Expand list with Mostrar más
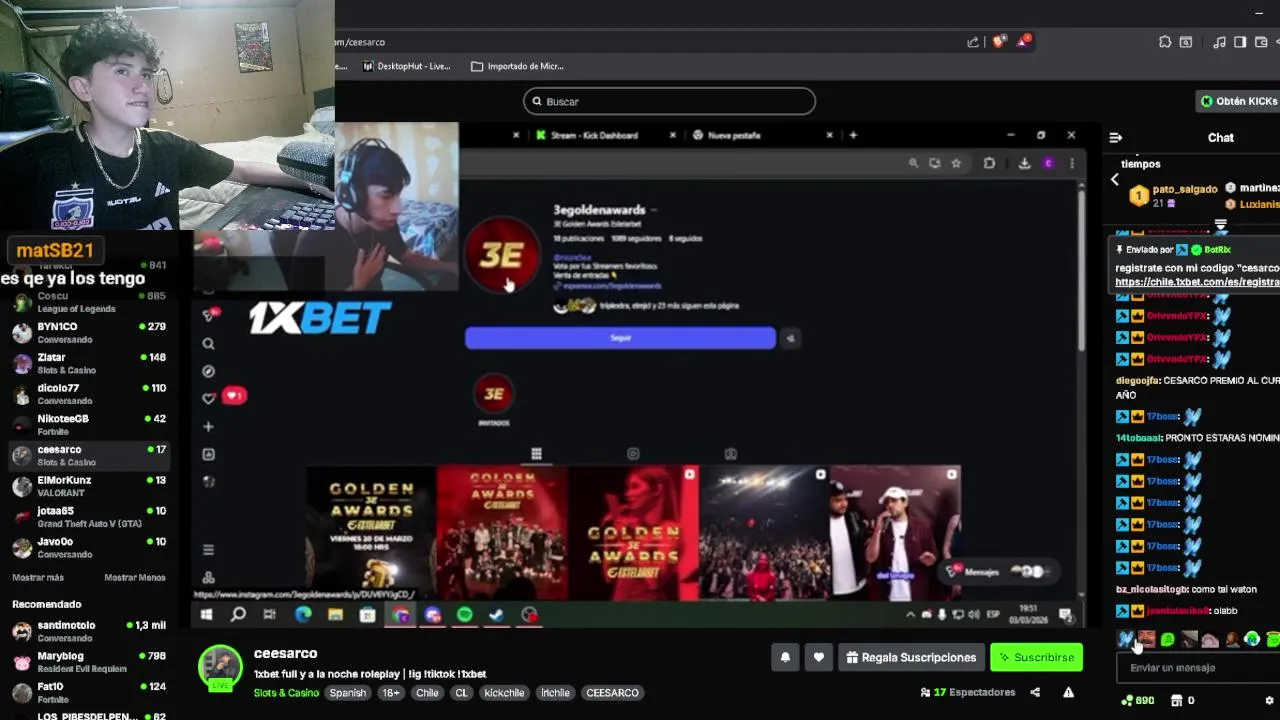Viewport: 1280px width, 720px height. 38,578
